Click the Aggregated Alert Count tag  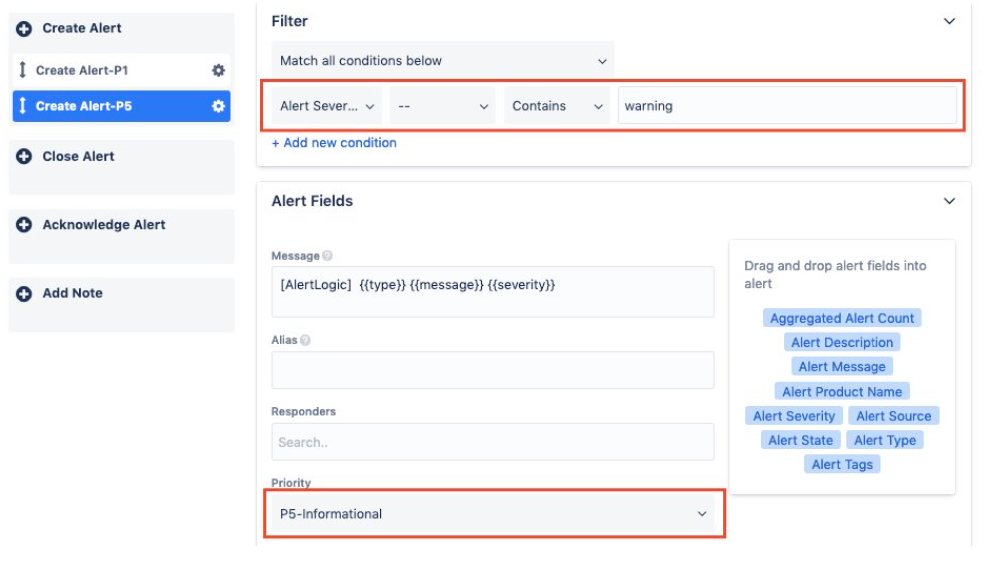[842, 318]
